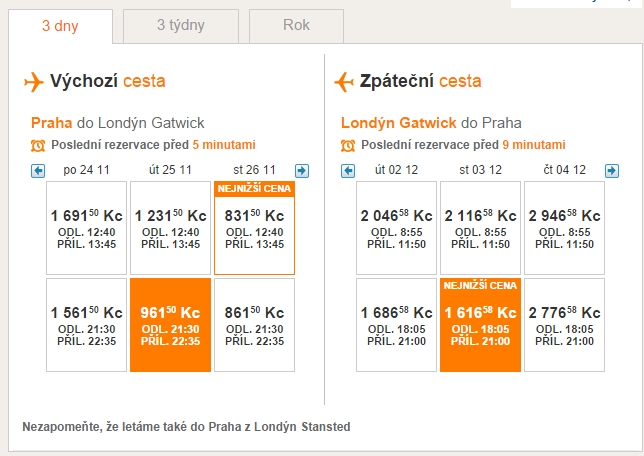This screenshot has width=644, height=456.
Task: Click alarm clock icon under Londýn Gatwick route
Action: [x=348, y=145]
